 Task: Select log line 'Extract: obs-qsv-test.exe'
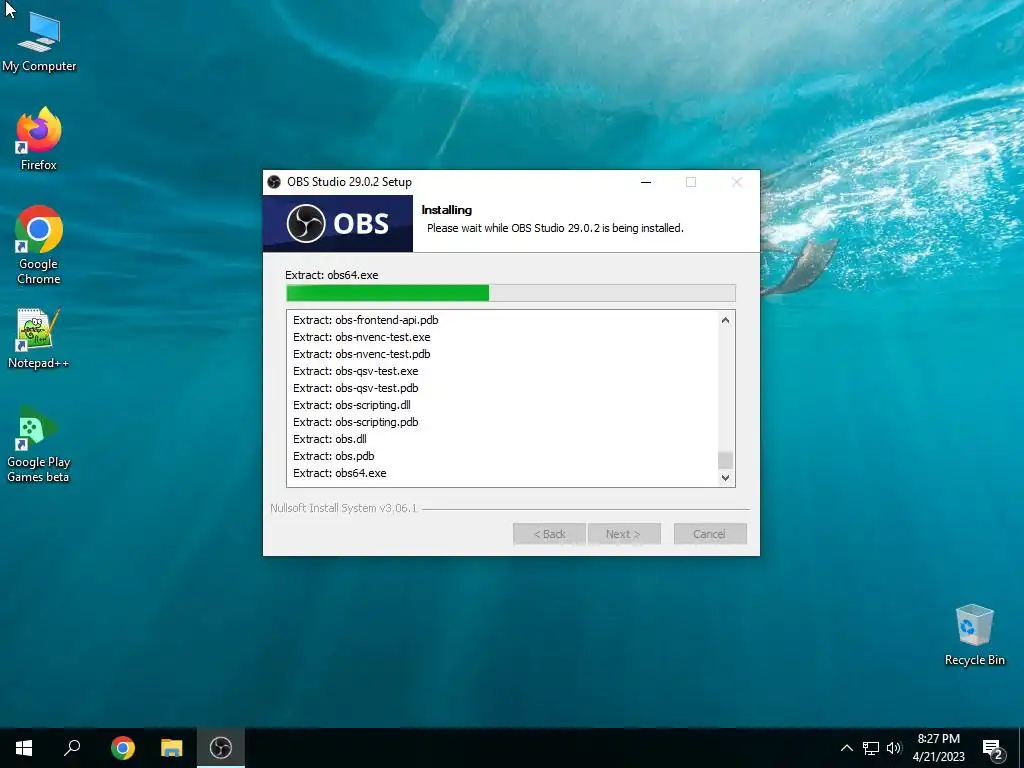pos(355,371)
